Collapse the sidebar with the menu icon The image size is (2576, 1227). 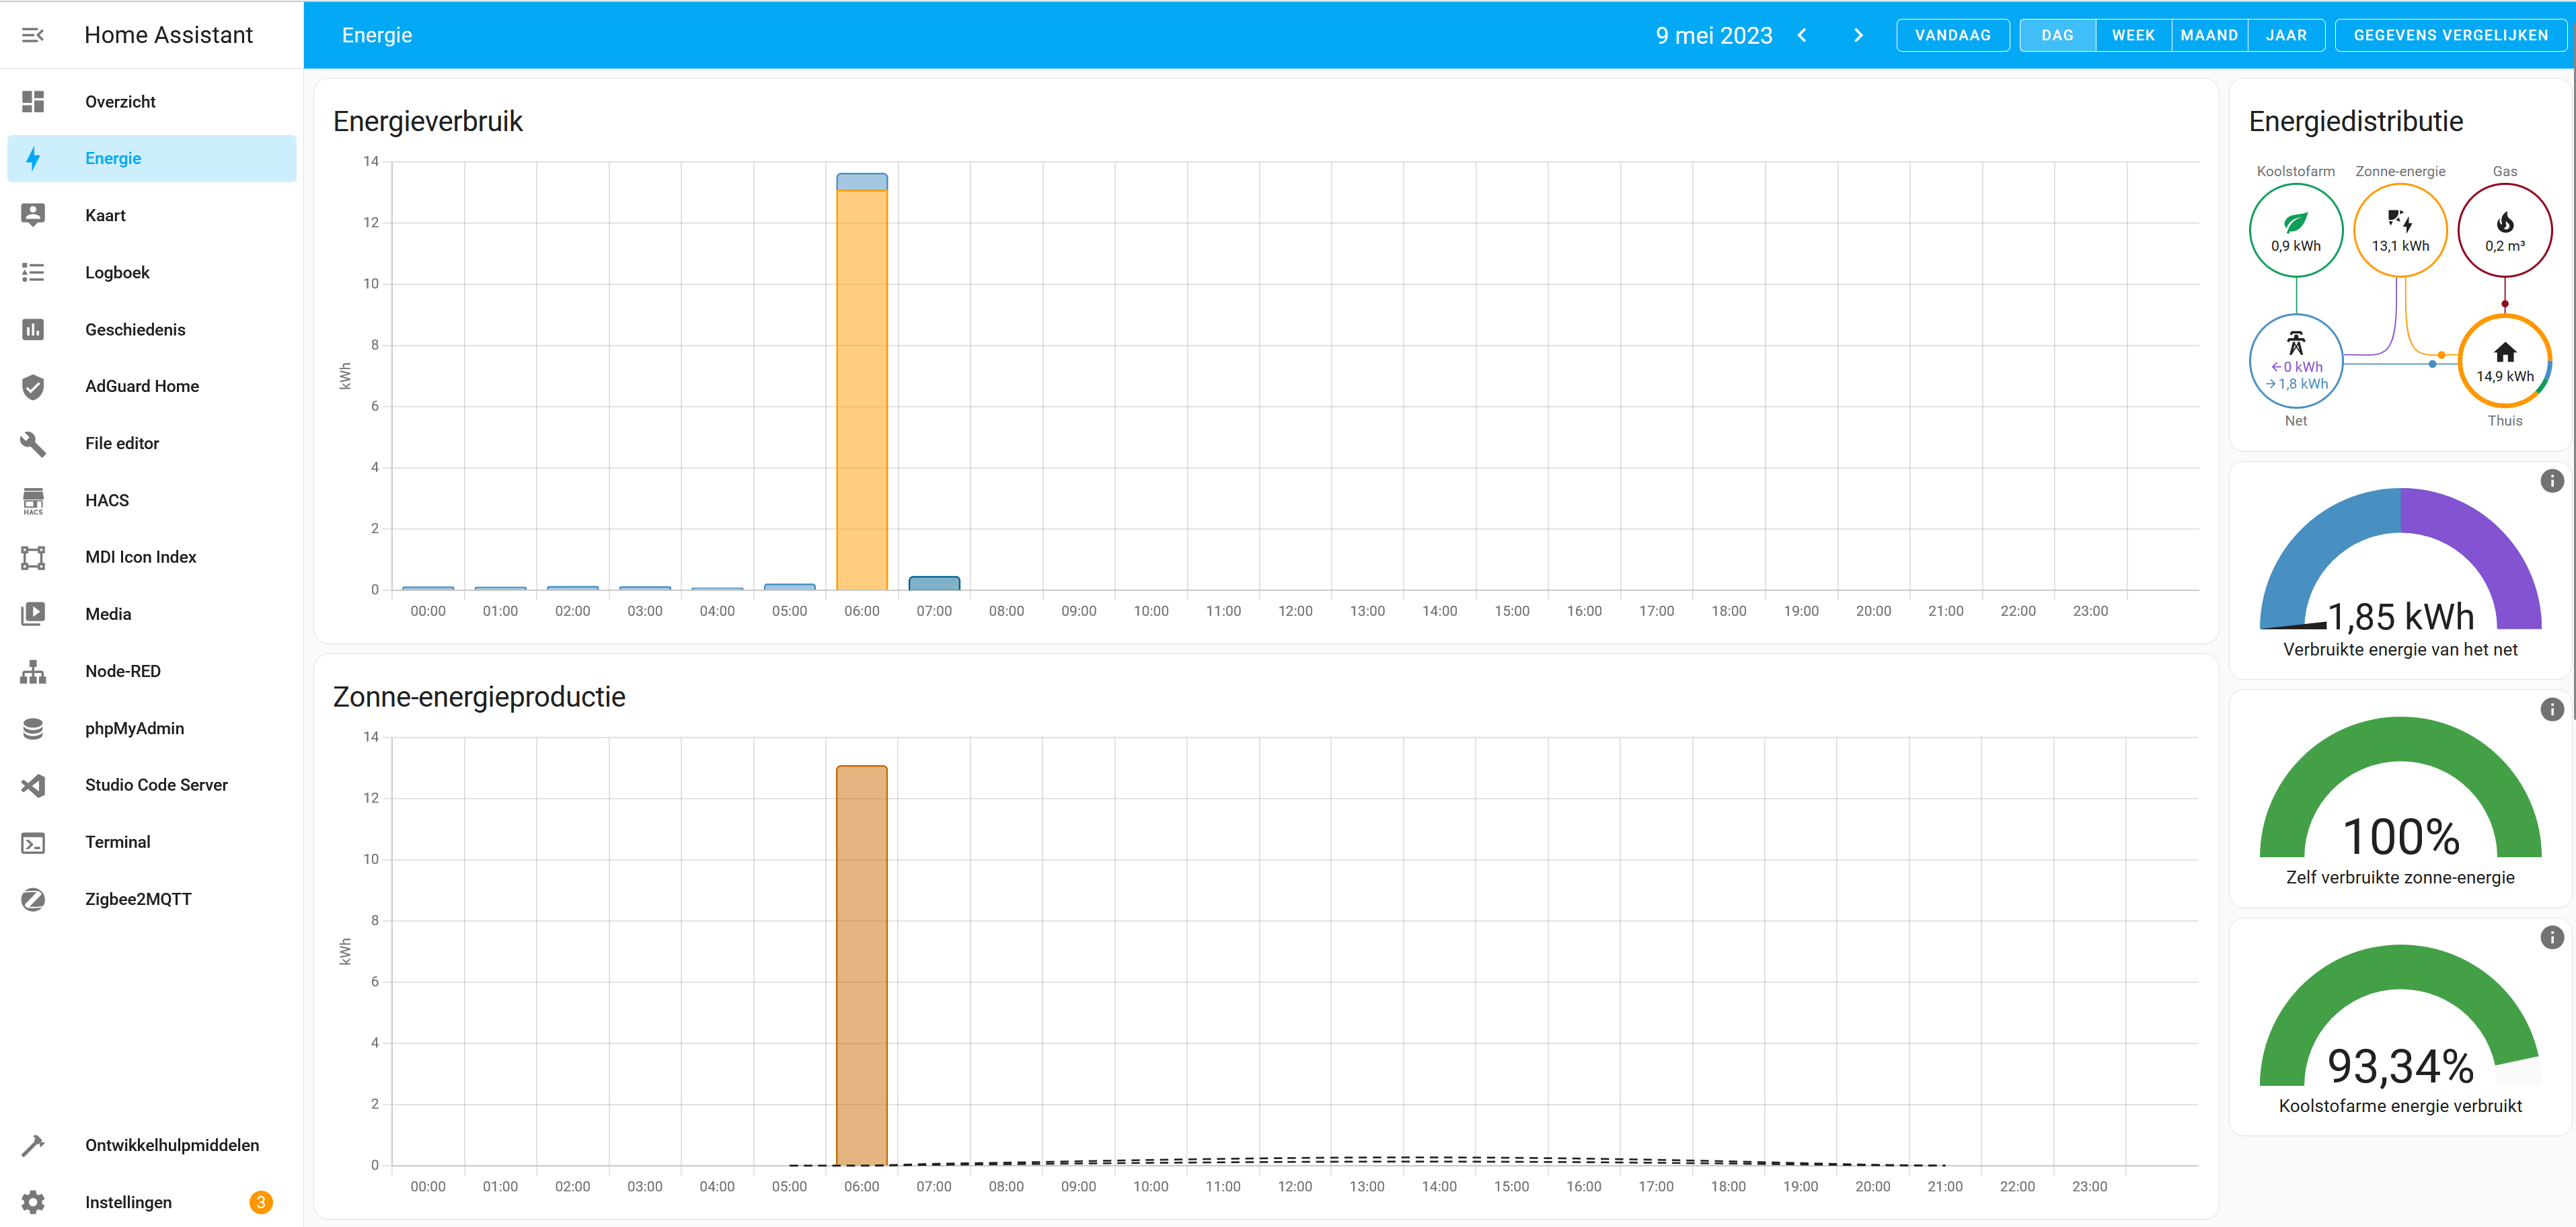(33, 35)
